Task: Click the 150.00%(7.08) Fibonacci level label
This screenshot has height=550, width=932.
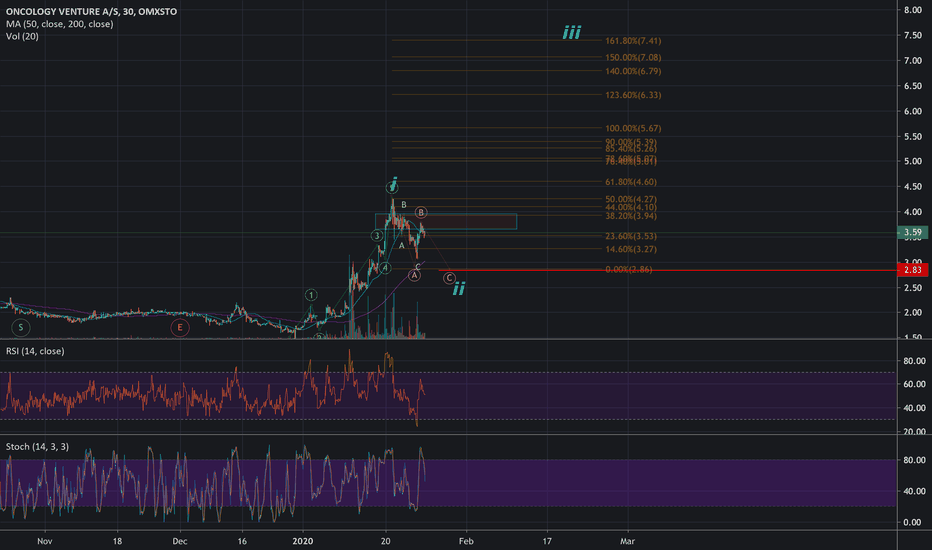Action: (x=633, y=58)
